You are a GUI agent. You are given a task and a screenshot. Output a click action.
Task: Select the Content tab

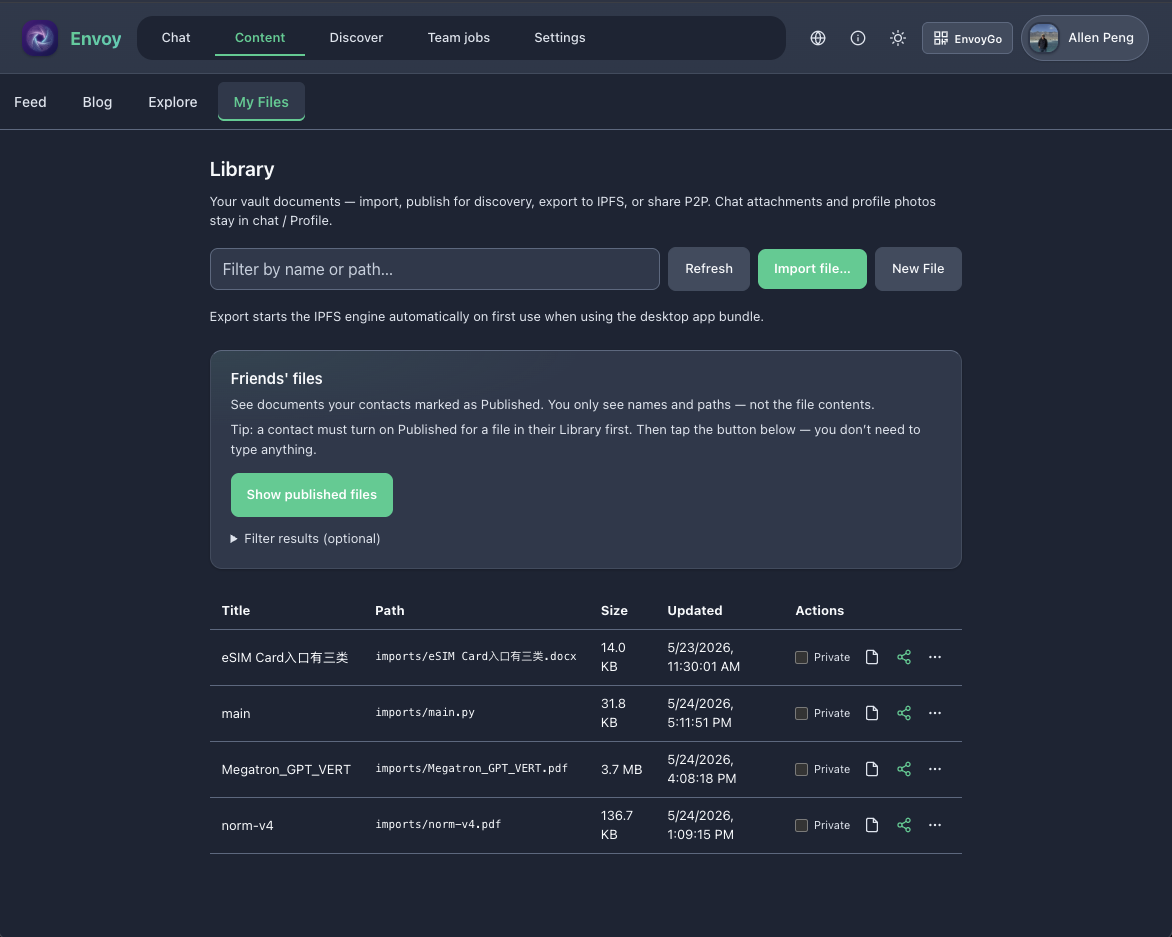click(x=259, y=38)
